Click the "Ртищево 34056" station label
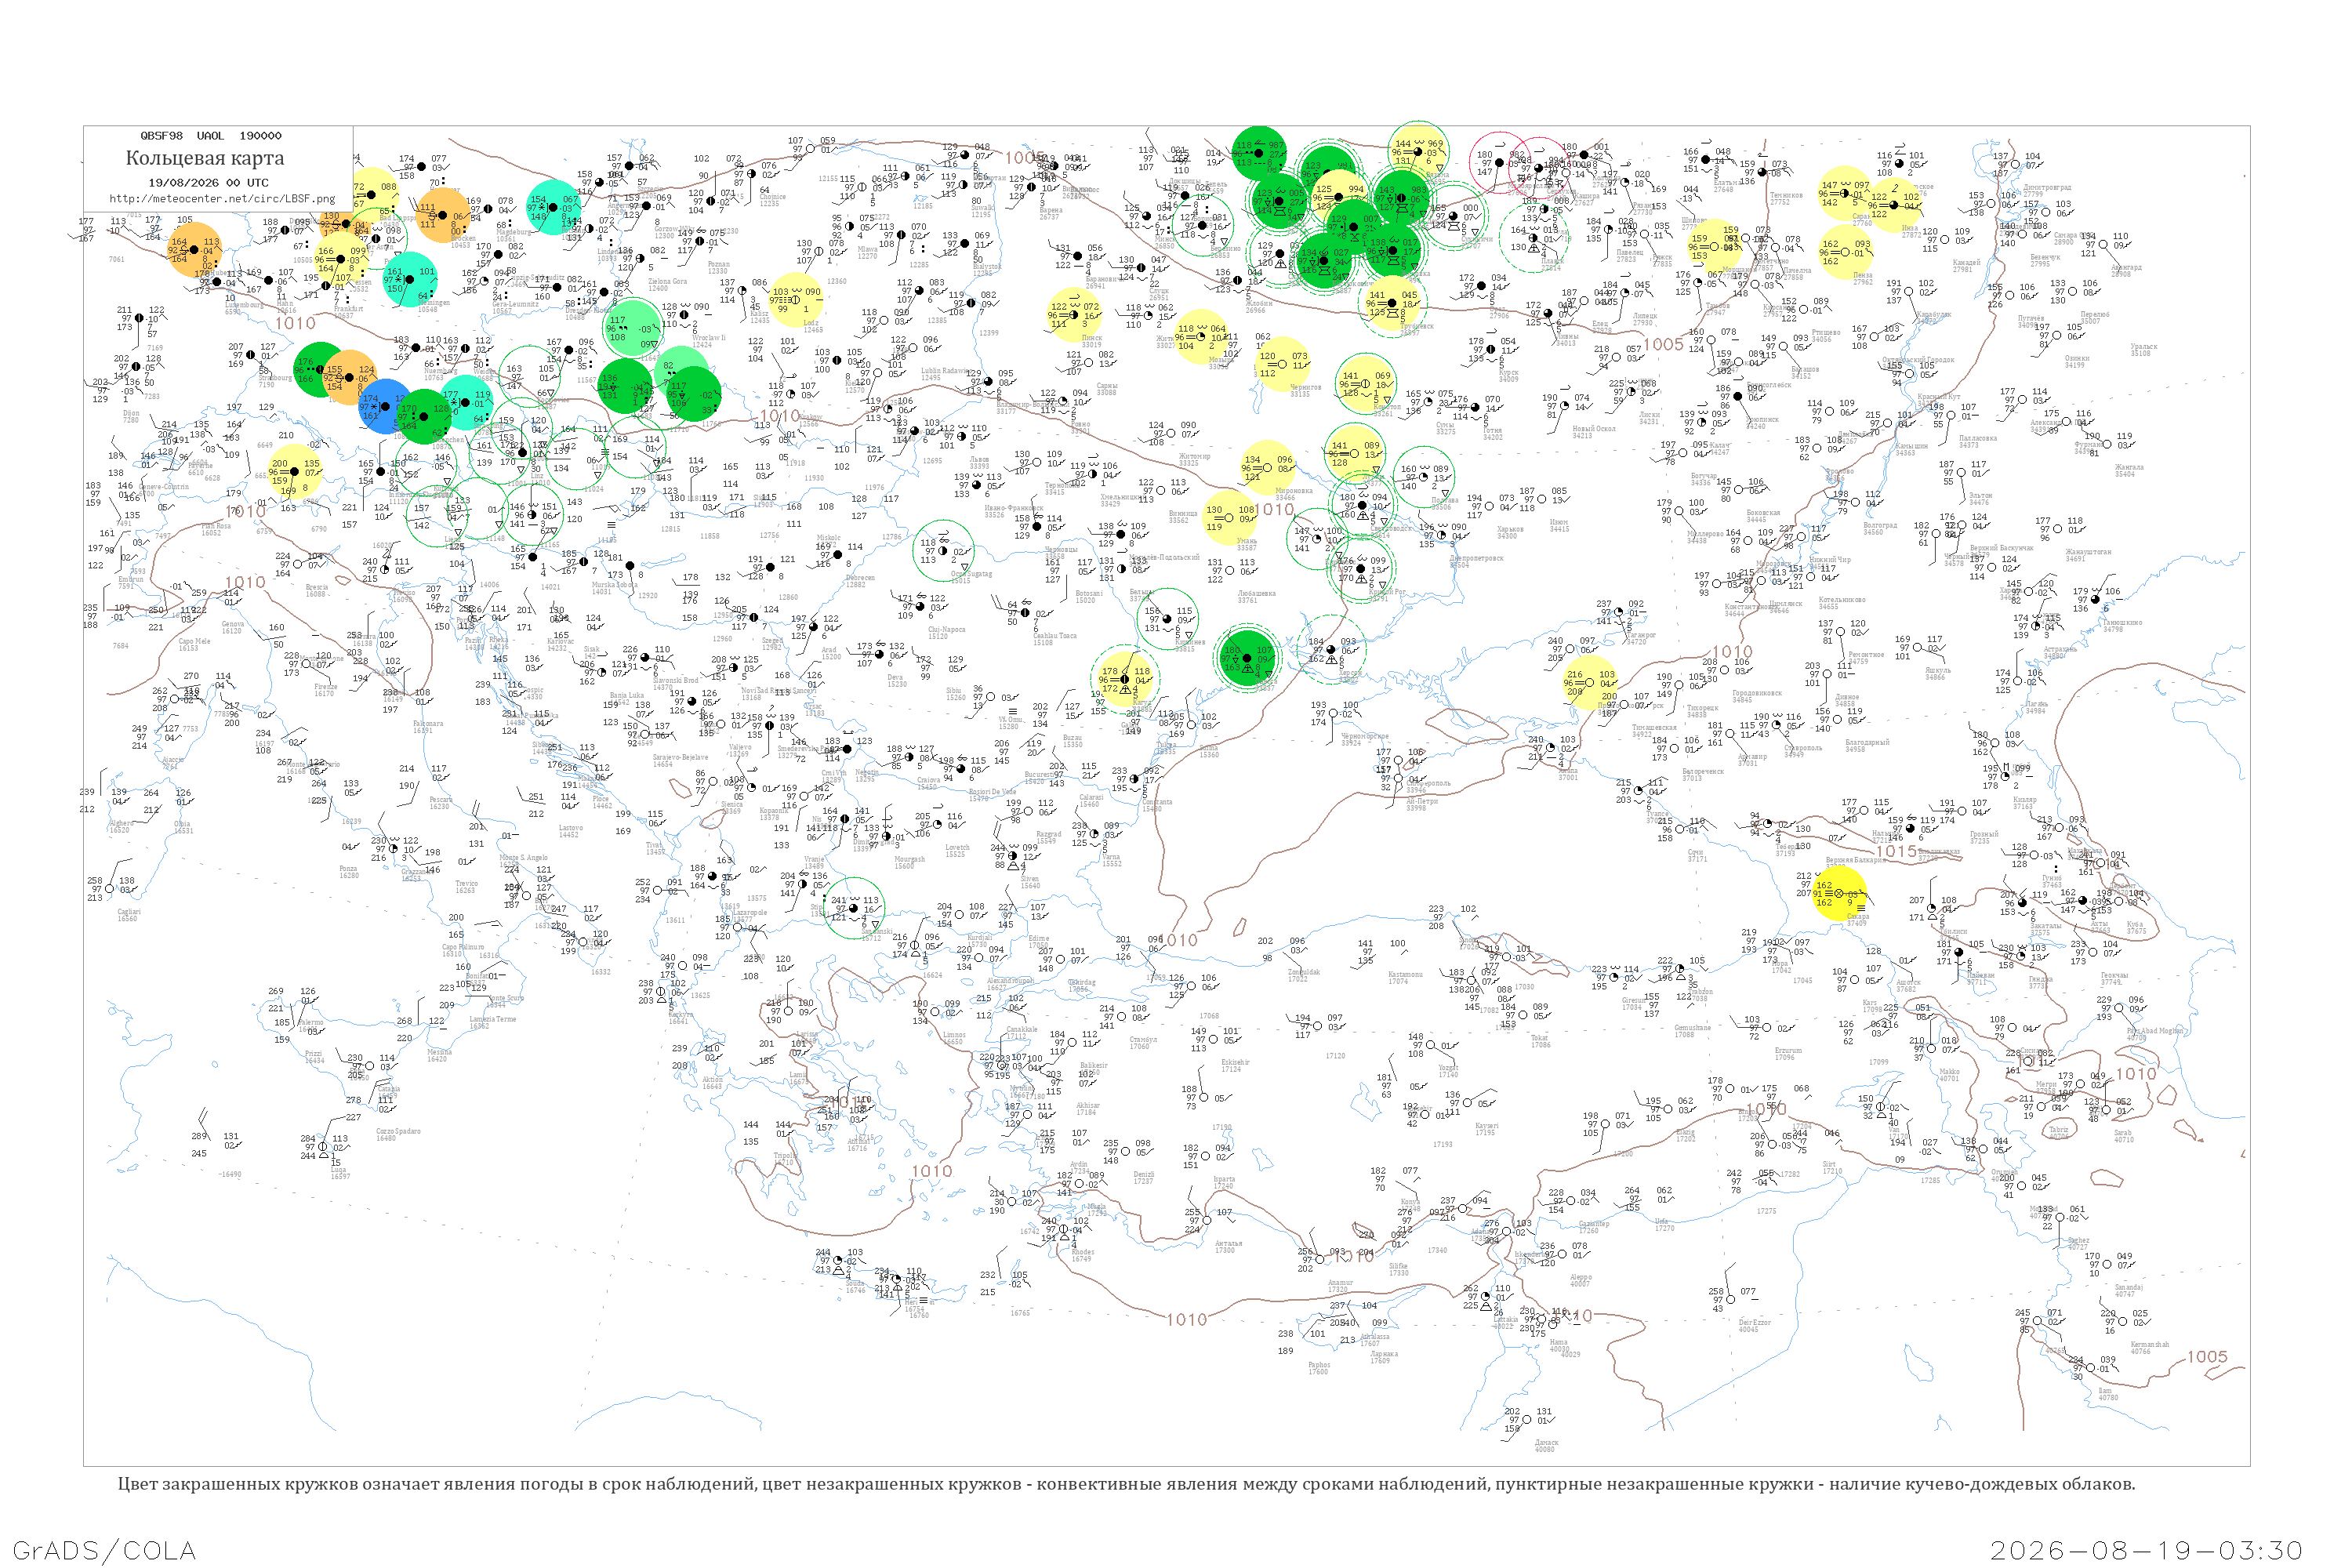2352x1568 pixels. (1825, 335)
